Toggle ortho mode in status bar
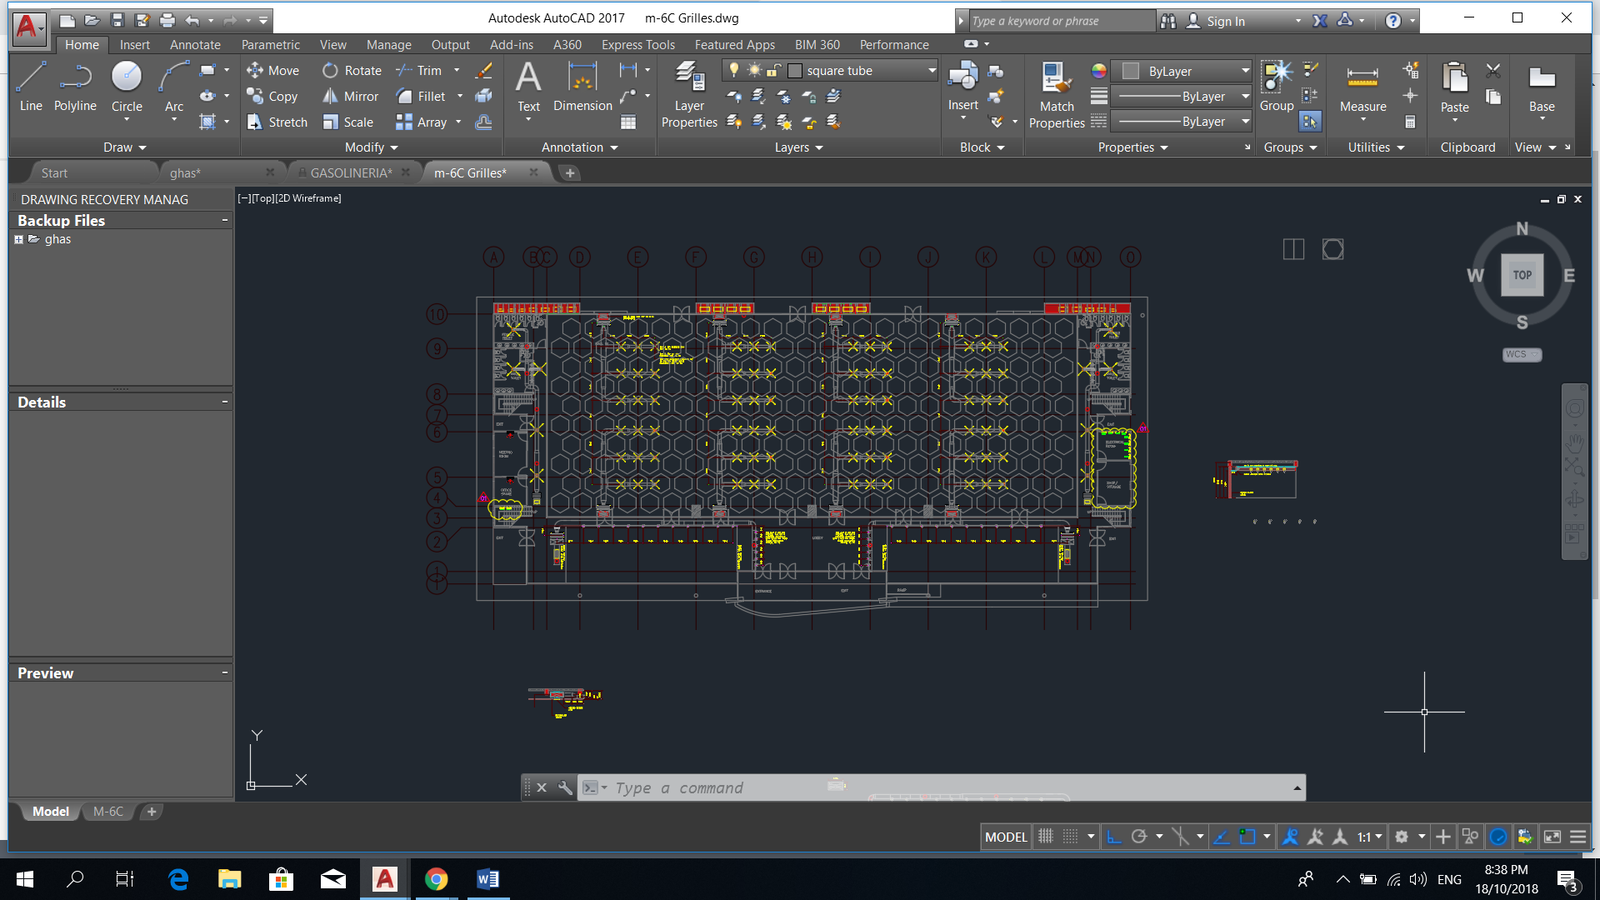 point(1114,837)
